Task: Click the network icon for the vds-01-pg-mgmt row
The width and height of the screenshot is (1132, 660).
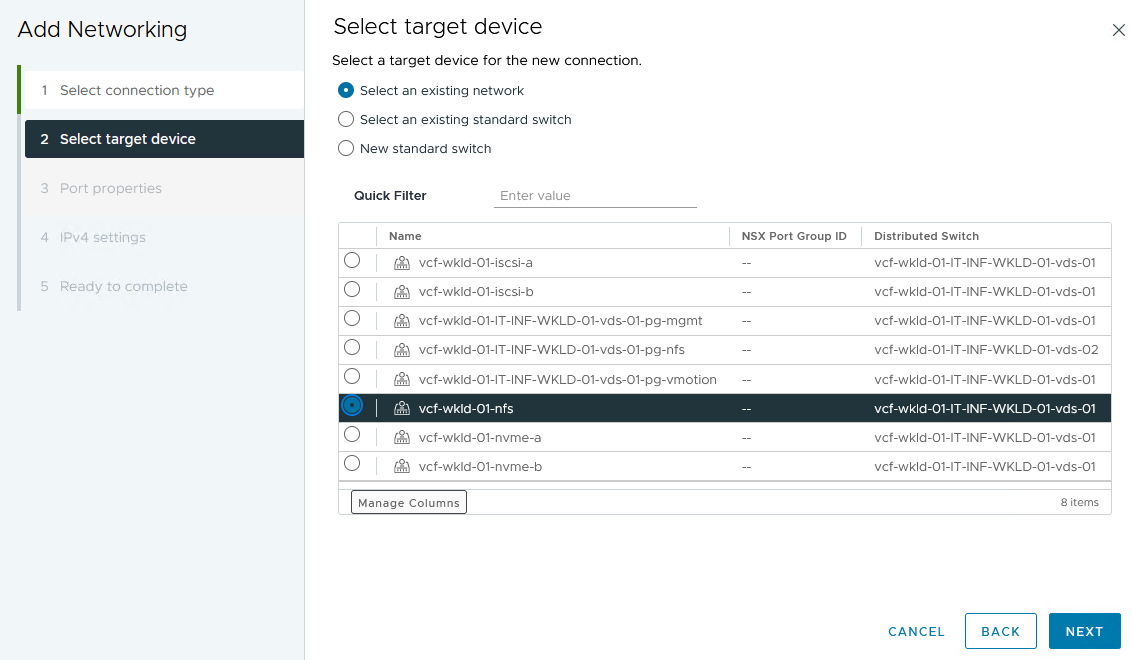Action: 402,321
